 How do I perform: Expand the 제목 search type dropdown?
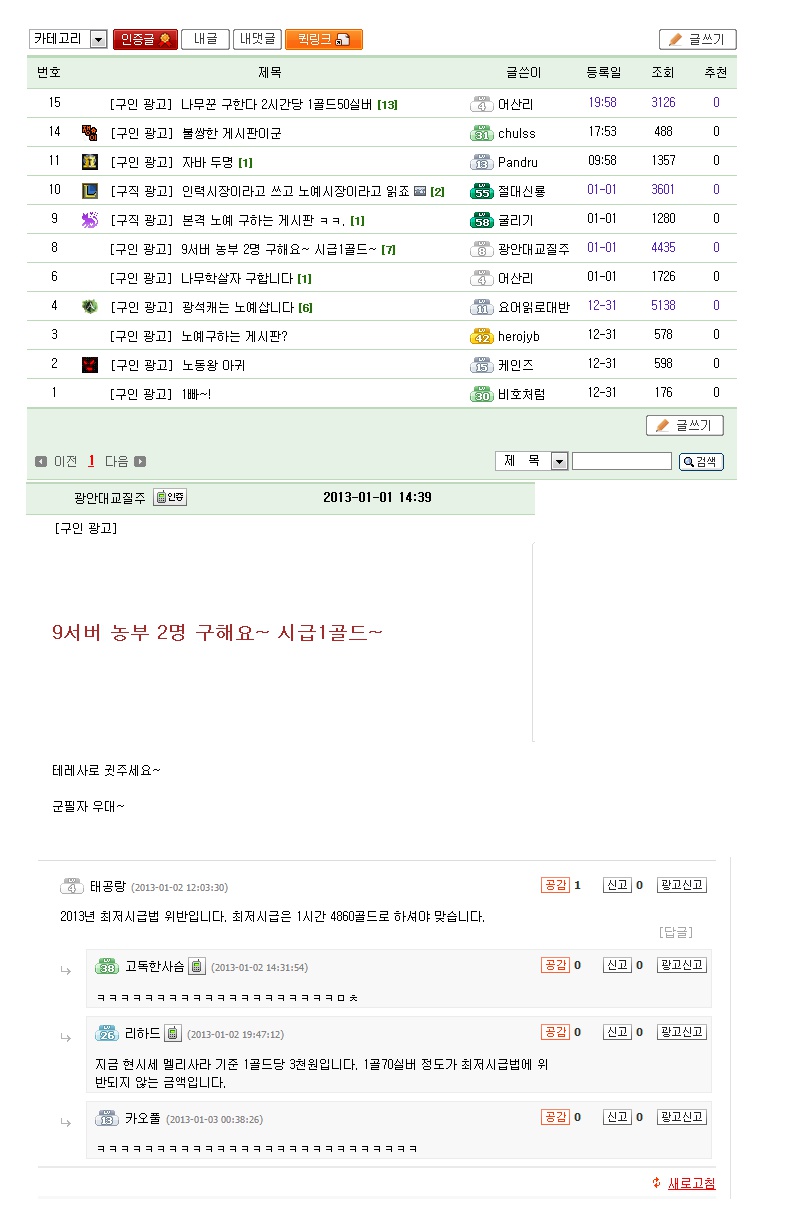(559, 461)
